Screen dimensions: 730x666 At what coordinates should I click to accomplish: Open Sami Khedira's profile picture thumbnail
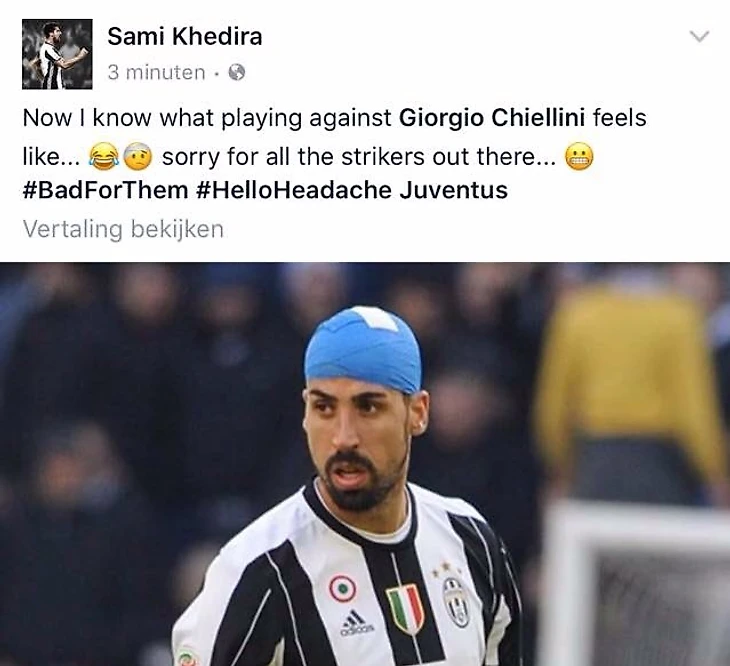57,54
